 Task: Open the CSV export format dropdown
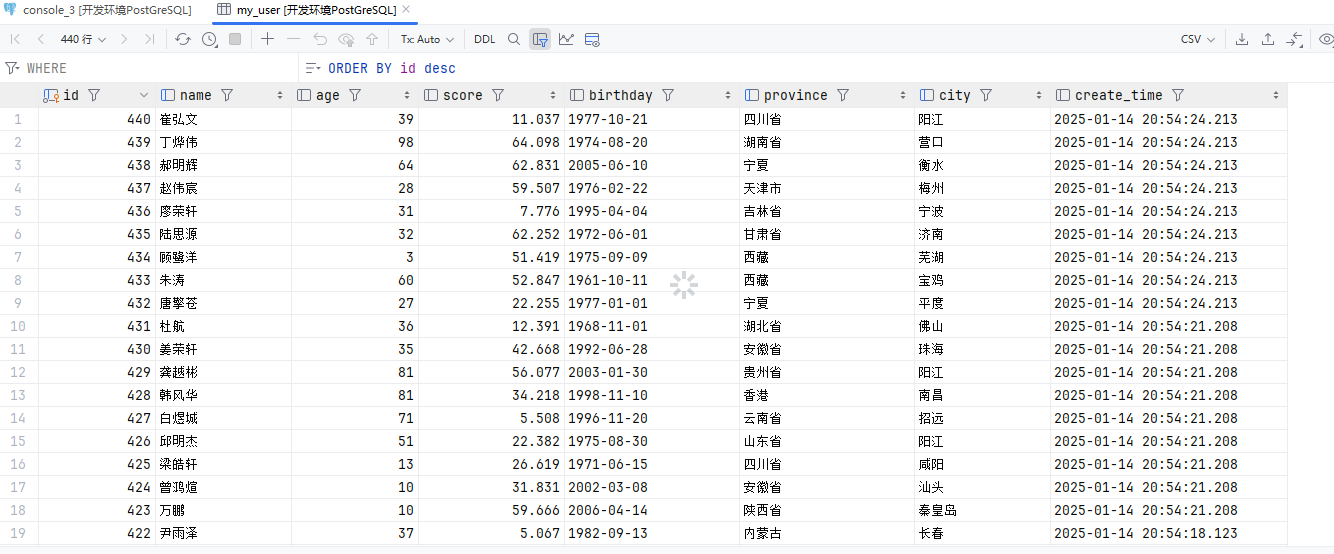[1197, 39]
